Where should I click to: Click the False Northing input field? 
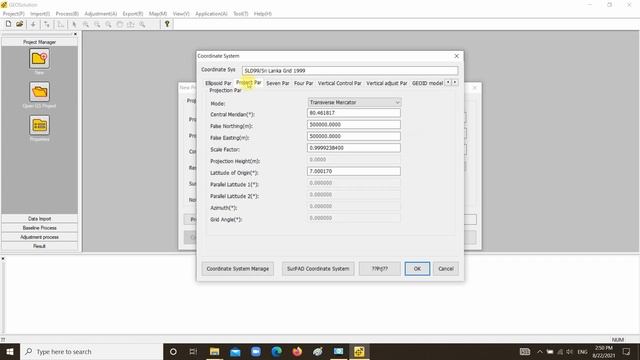[x=354, y=124]
